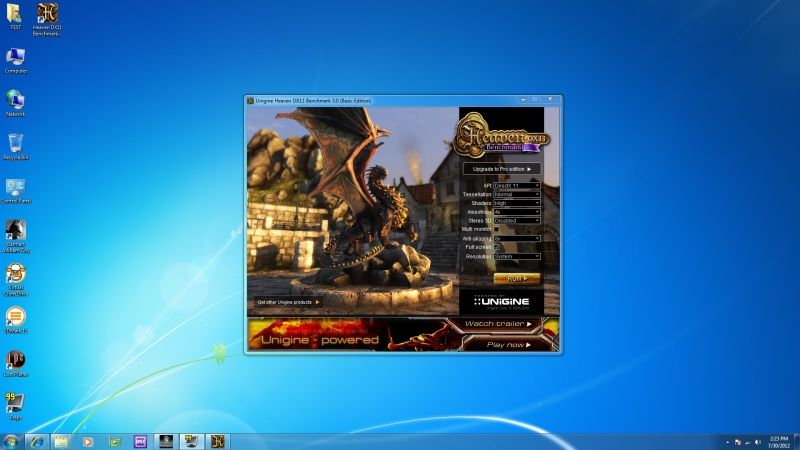800x450 pixels.
Task: Click the RUN button
Action: coord(516,279)
